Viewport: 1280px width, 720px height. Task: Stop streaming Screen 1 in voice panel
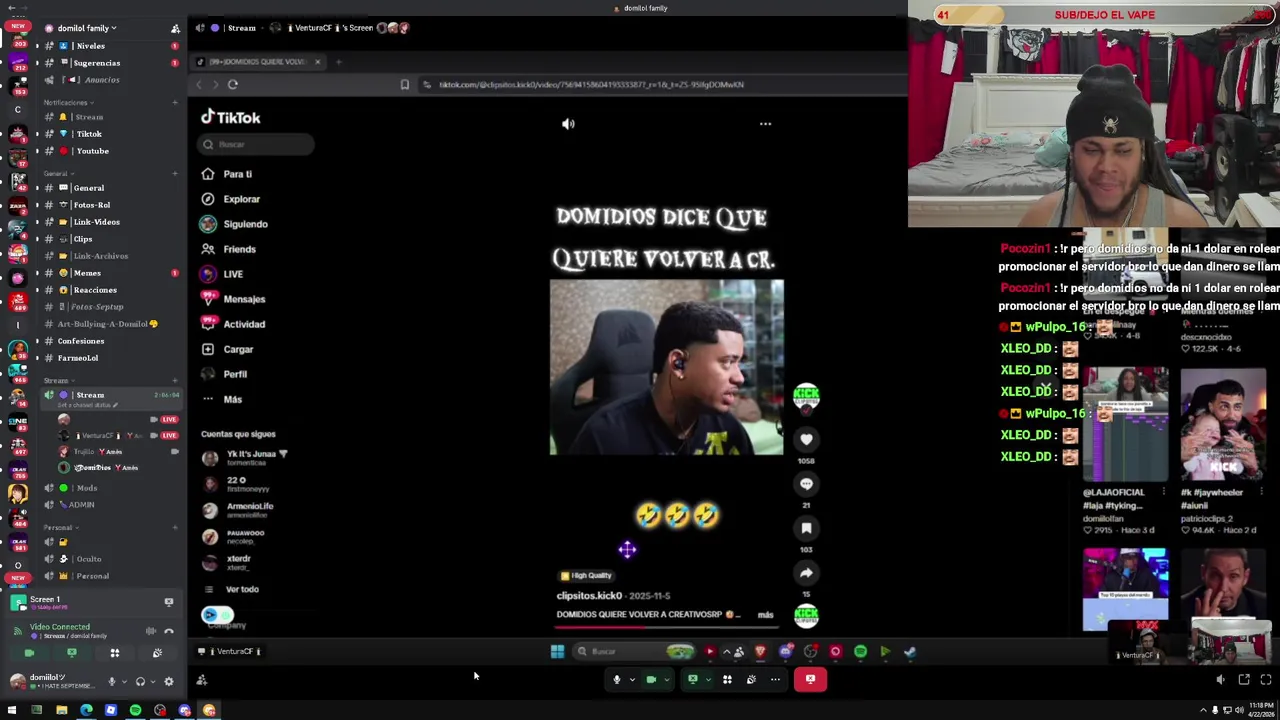click(x=168, y=602)
